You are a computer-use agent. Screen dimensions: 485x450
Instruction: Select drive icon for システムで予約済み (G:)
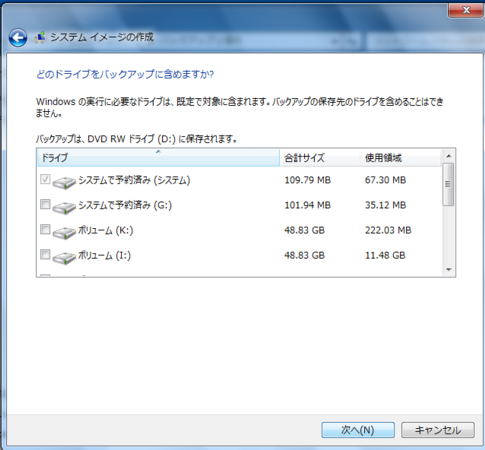[x=64, y=207]
